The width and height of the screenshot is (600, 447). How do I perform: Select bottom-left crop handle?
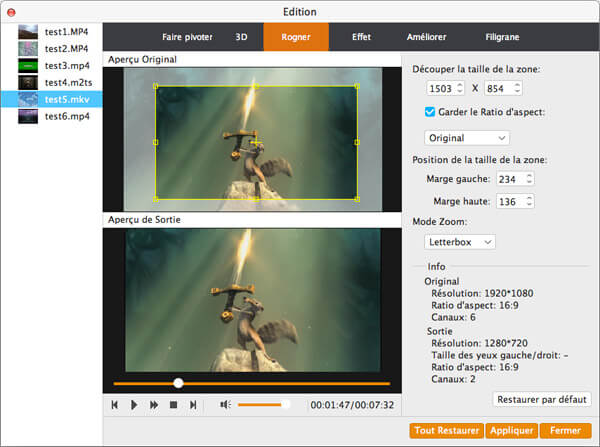click(x=155, y=199)
